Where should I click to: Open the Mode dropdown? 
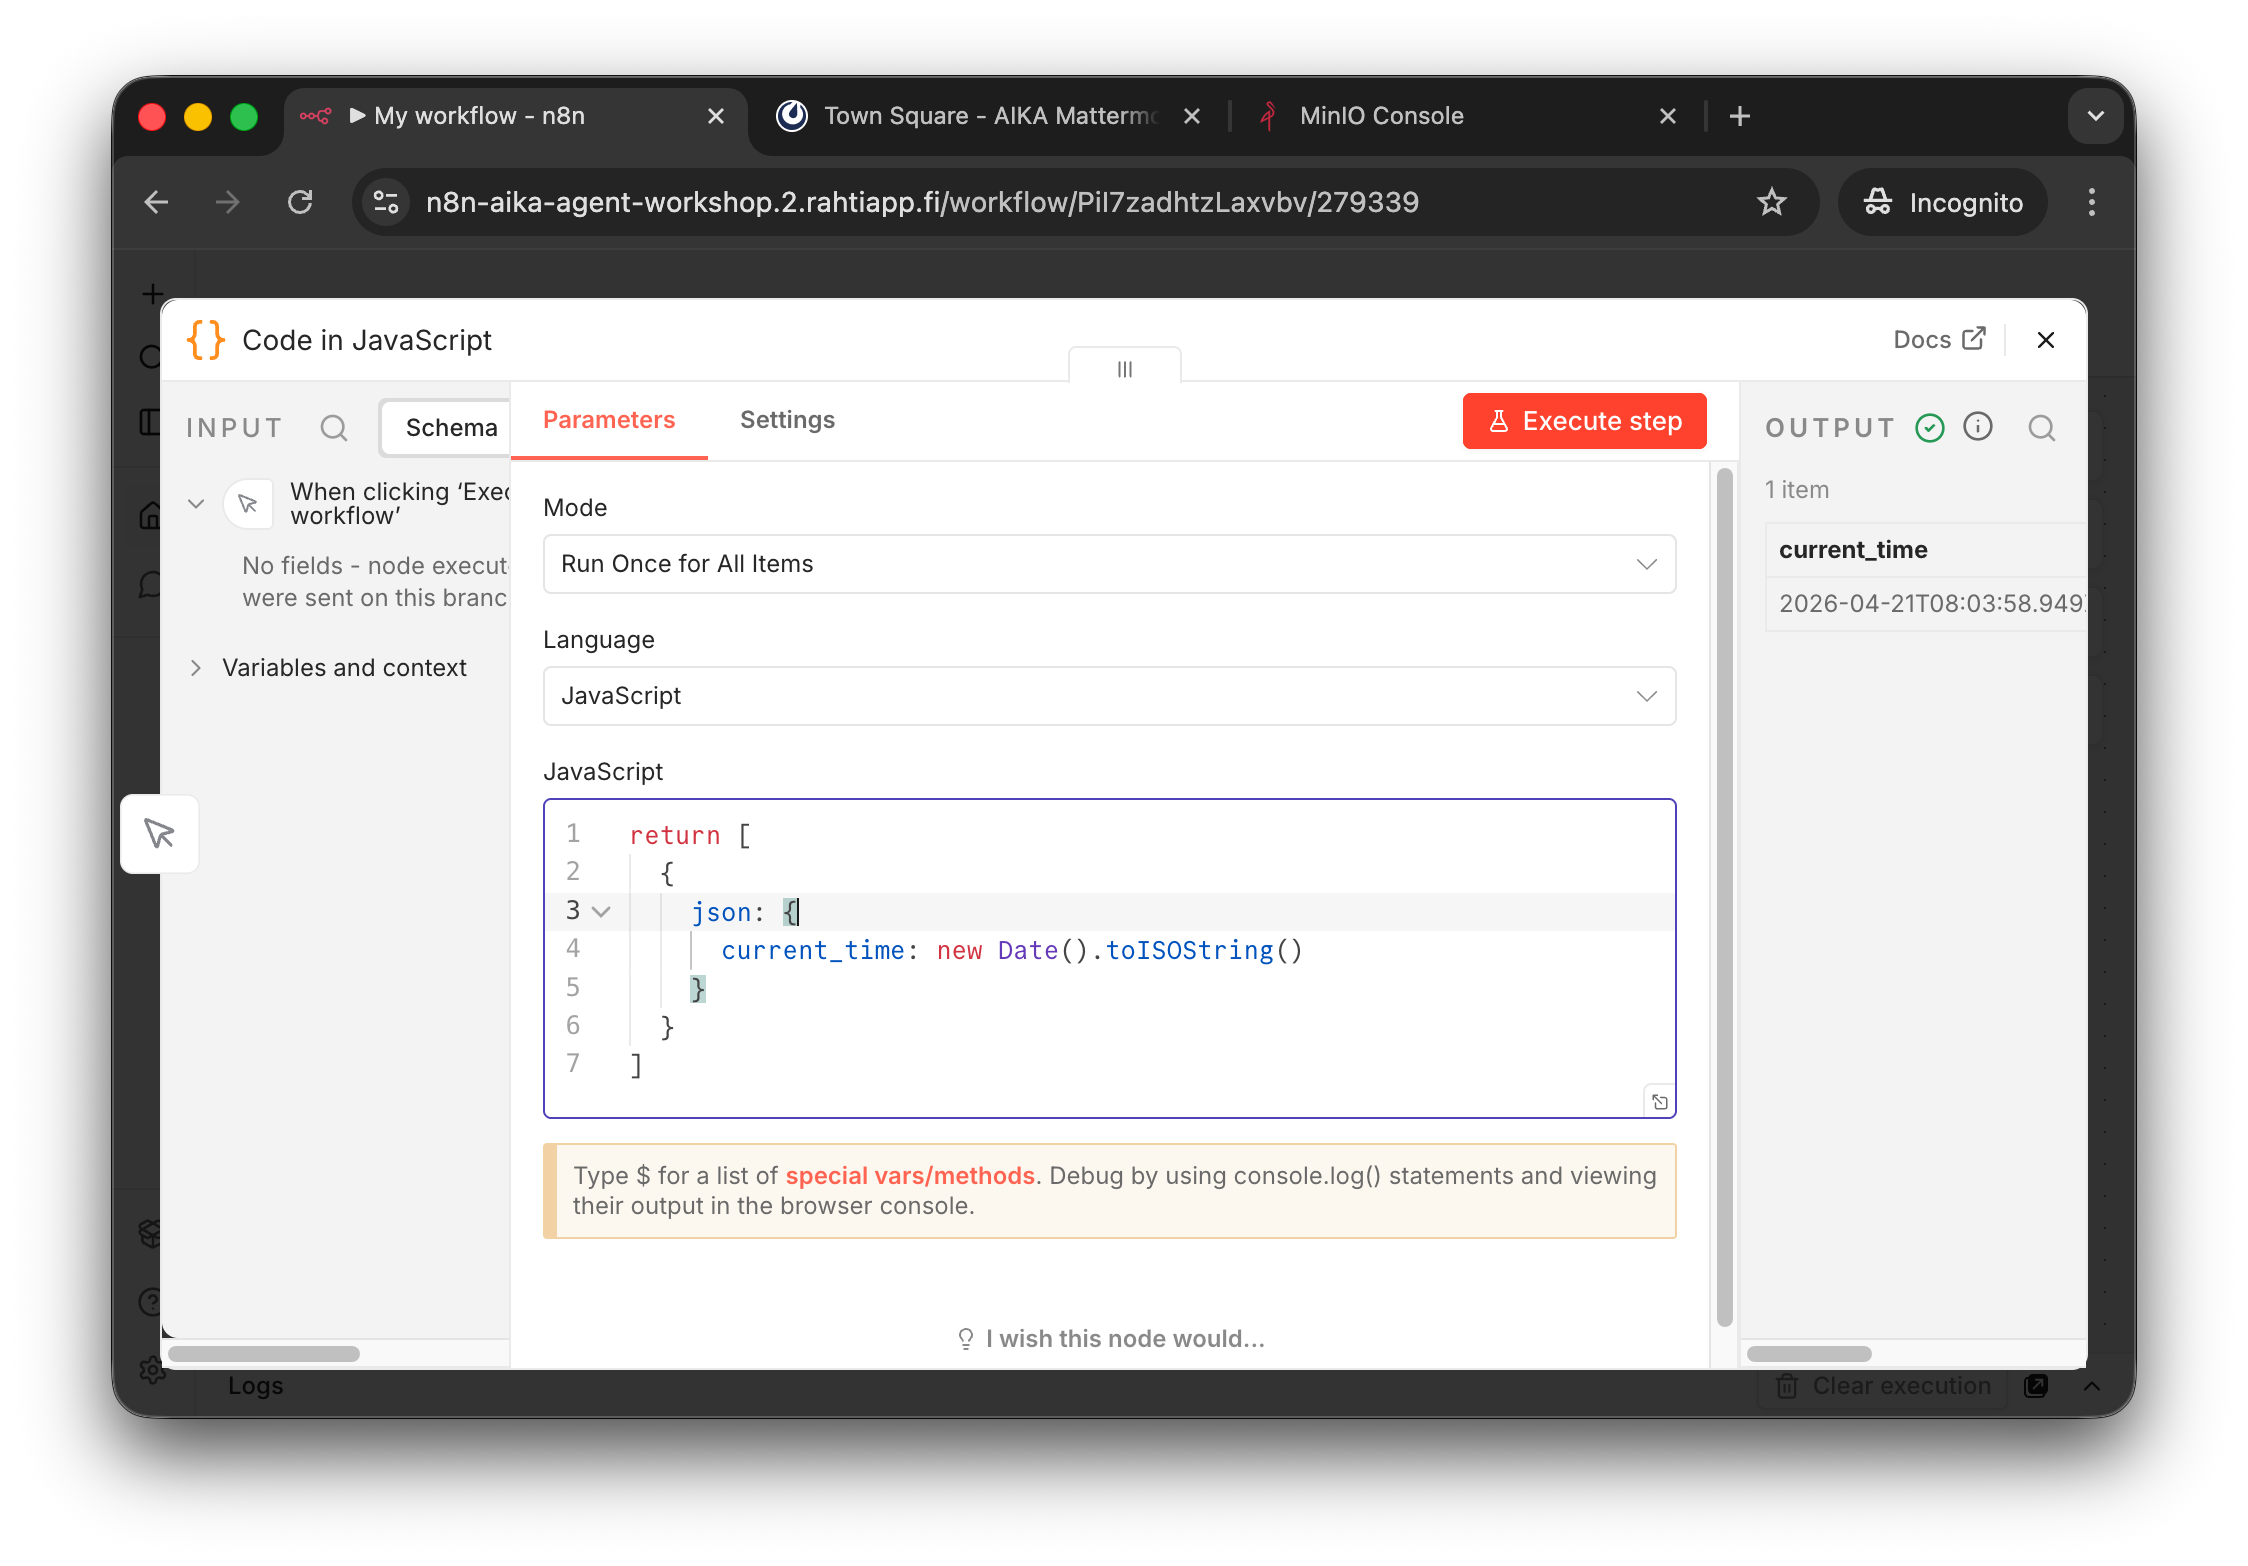[x=1108, y=564]
